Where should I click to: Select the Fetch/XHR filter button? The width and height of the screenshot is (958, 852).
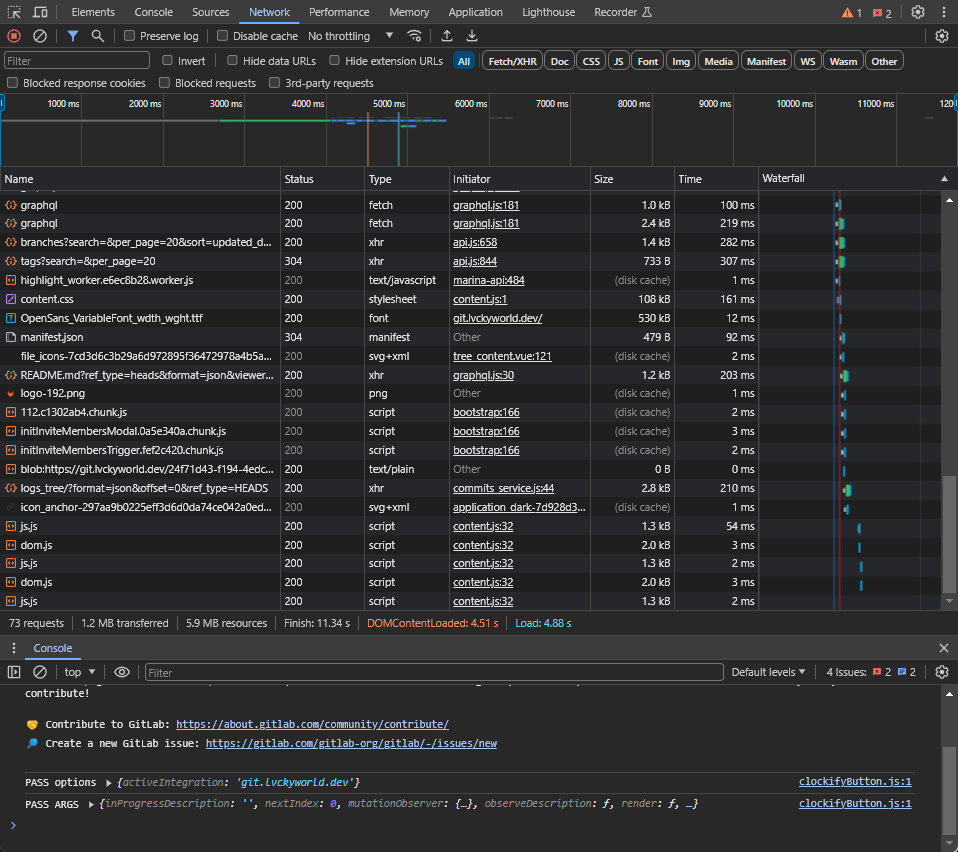510,61
